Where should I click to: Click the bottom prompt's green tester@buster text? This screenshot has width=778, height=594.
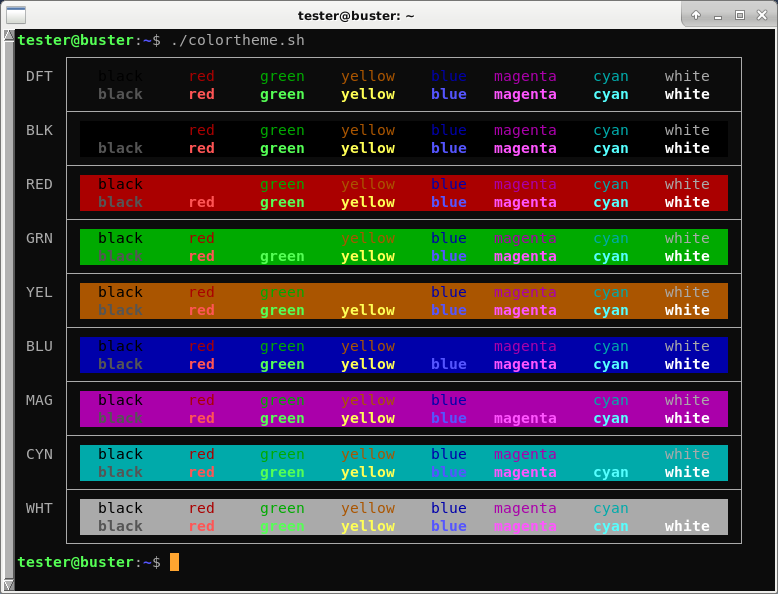tap(75, 562)
